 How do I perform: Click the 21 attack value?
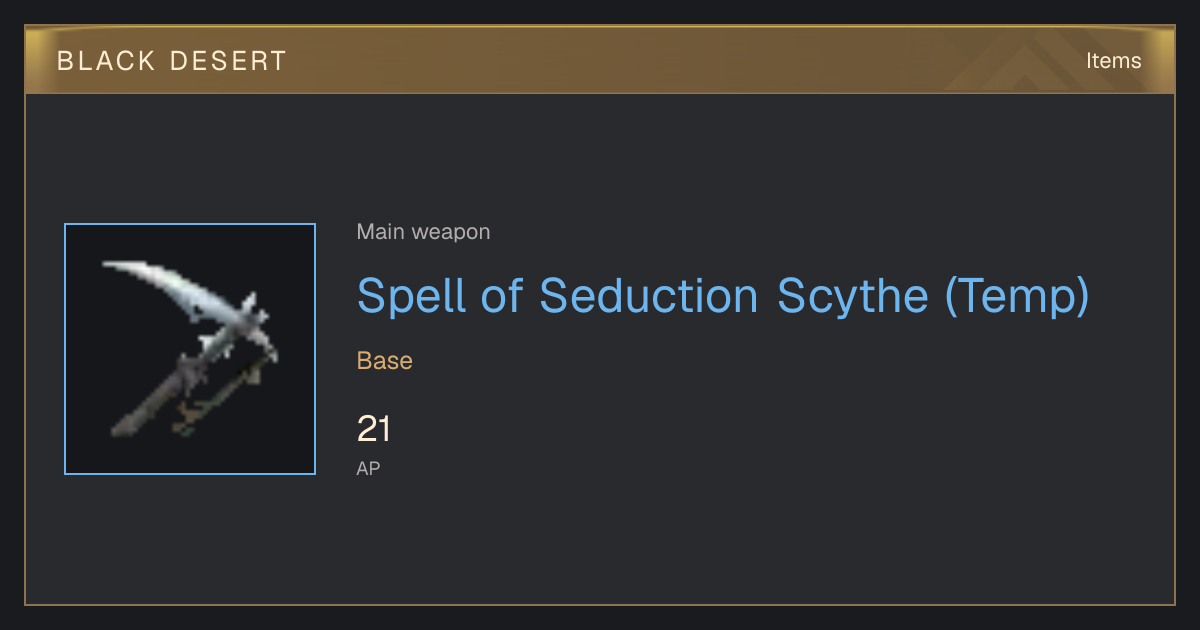[373, 430]
